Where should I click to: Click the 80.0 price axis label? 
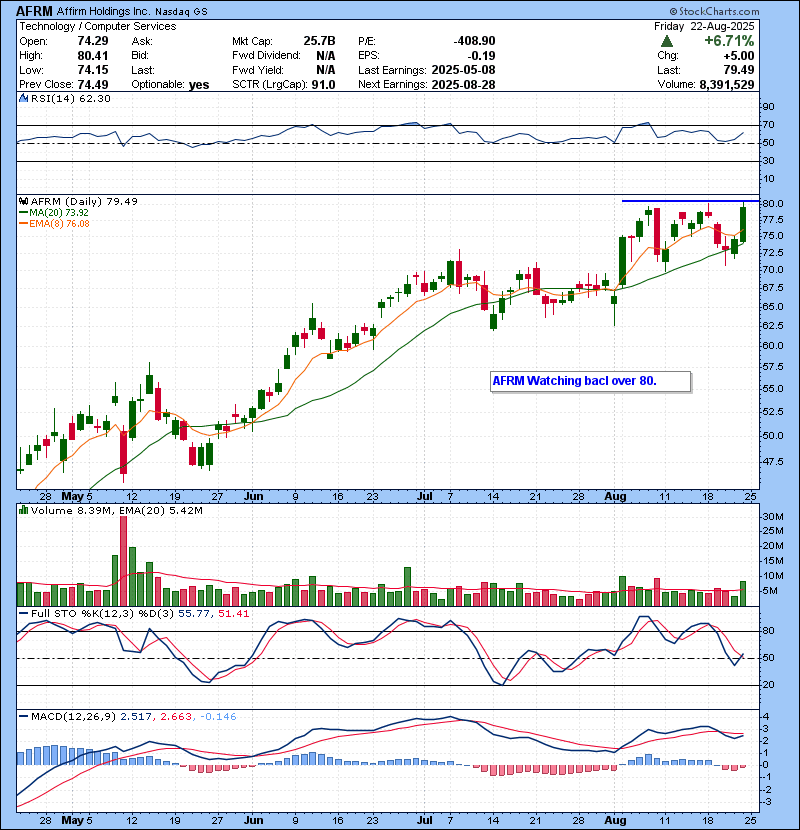click(773, 204)
